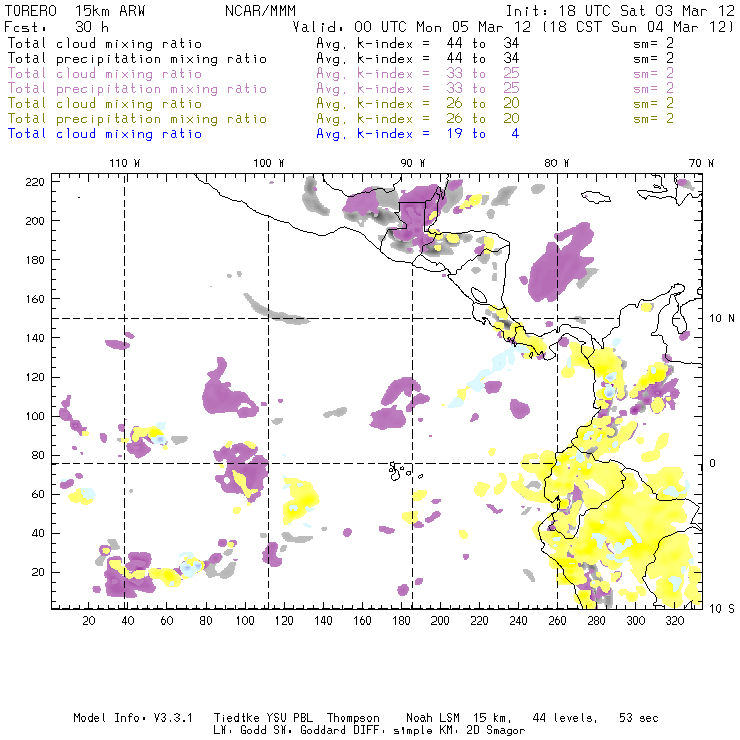Click the 'Fcst: 30 h' forecast hour text

coord(56,27)
